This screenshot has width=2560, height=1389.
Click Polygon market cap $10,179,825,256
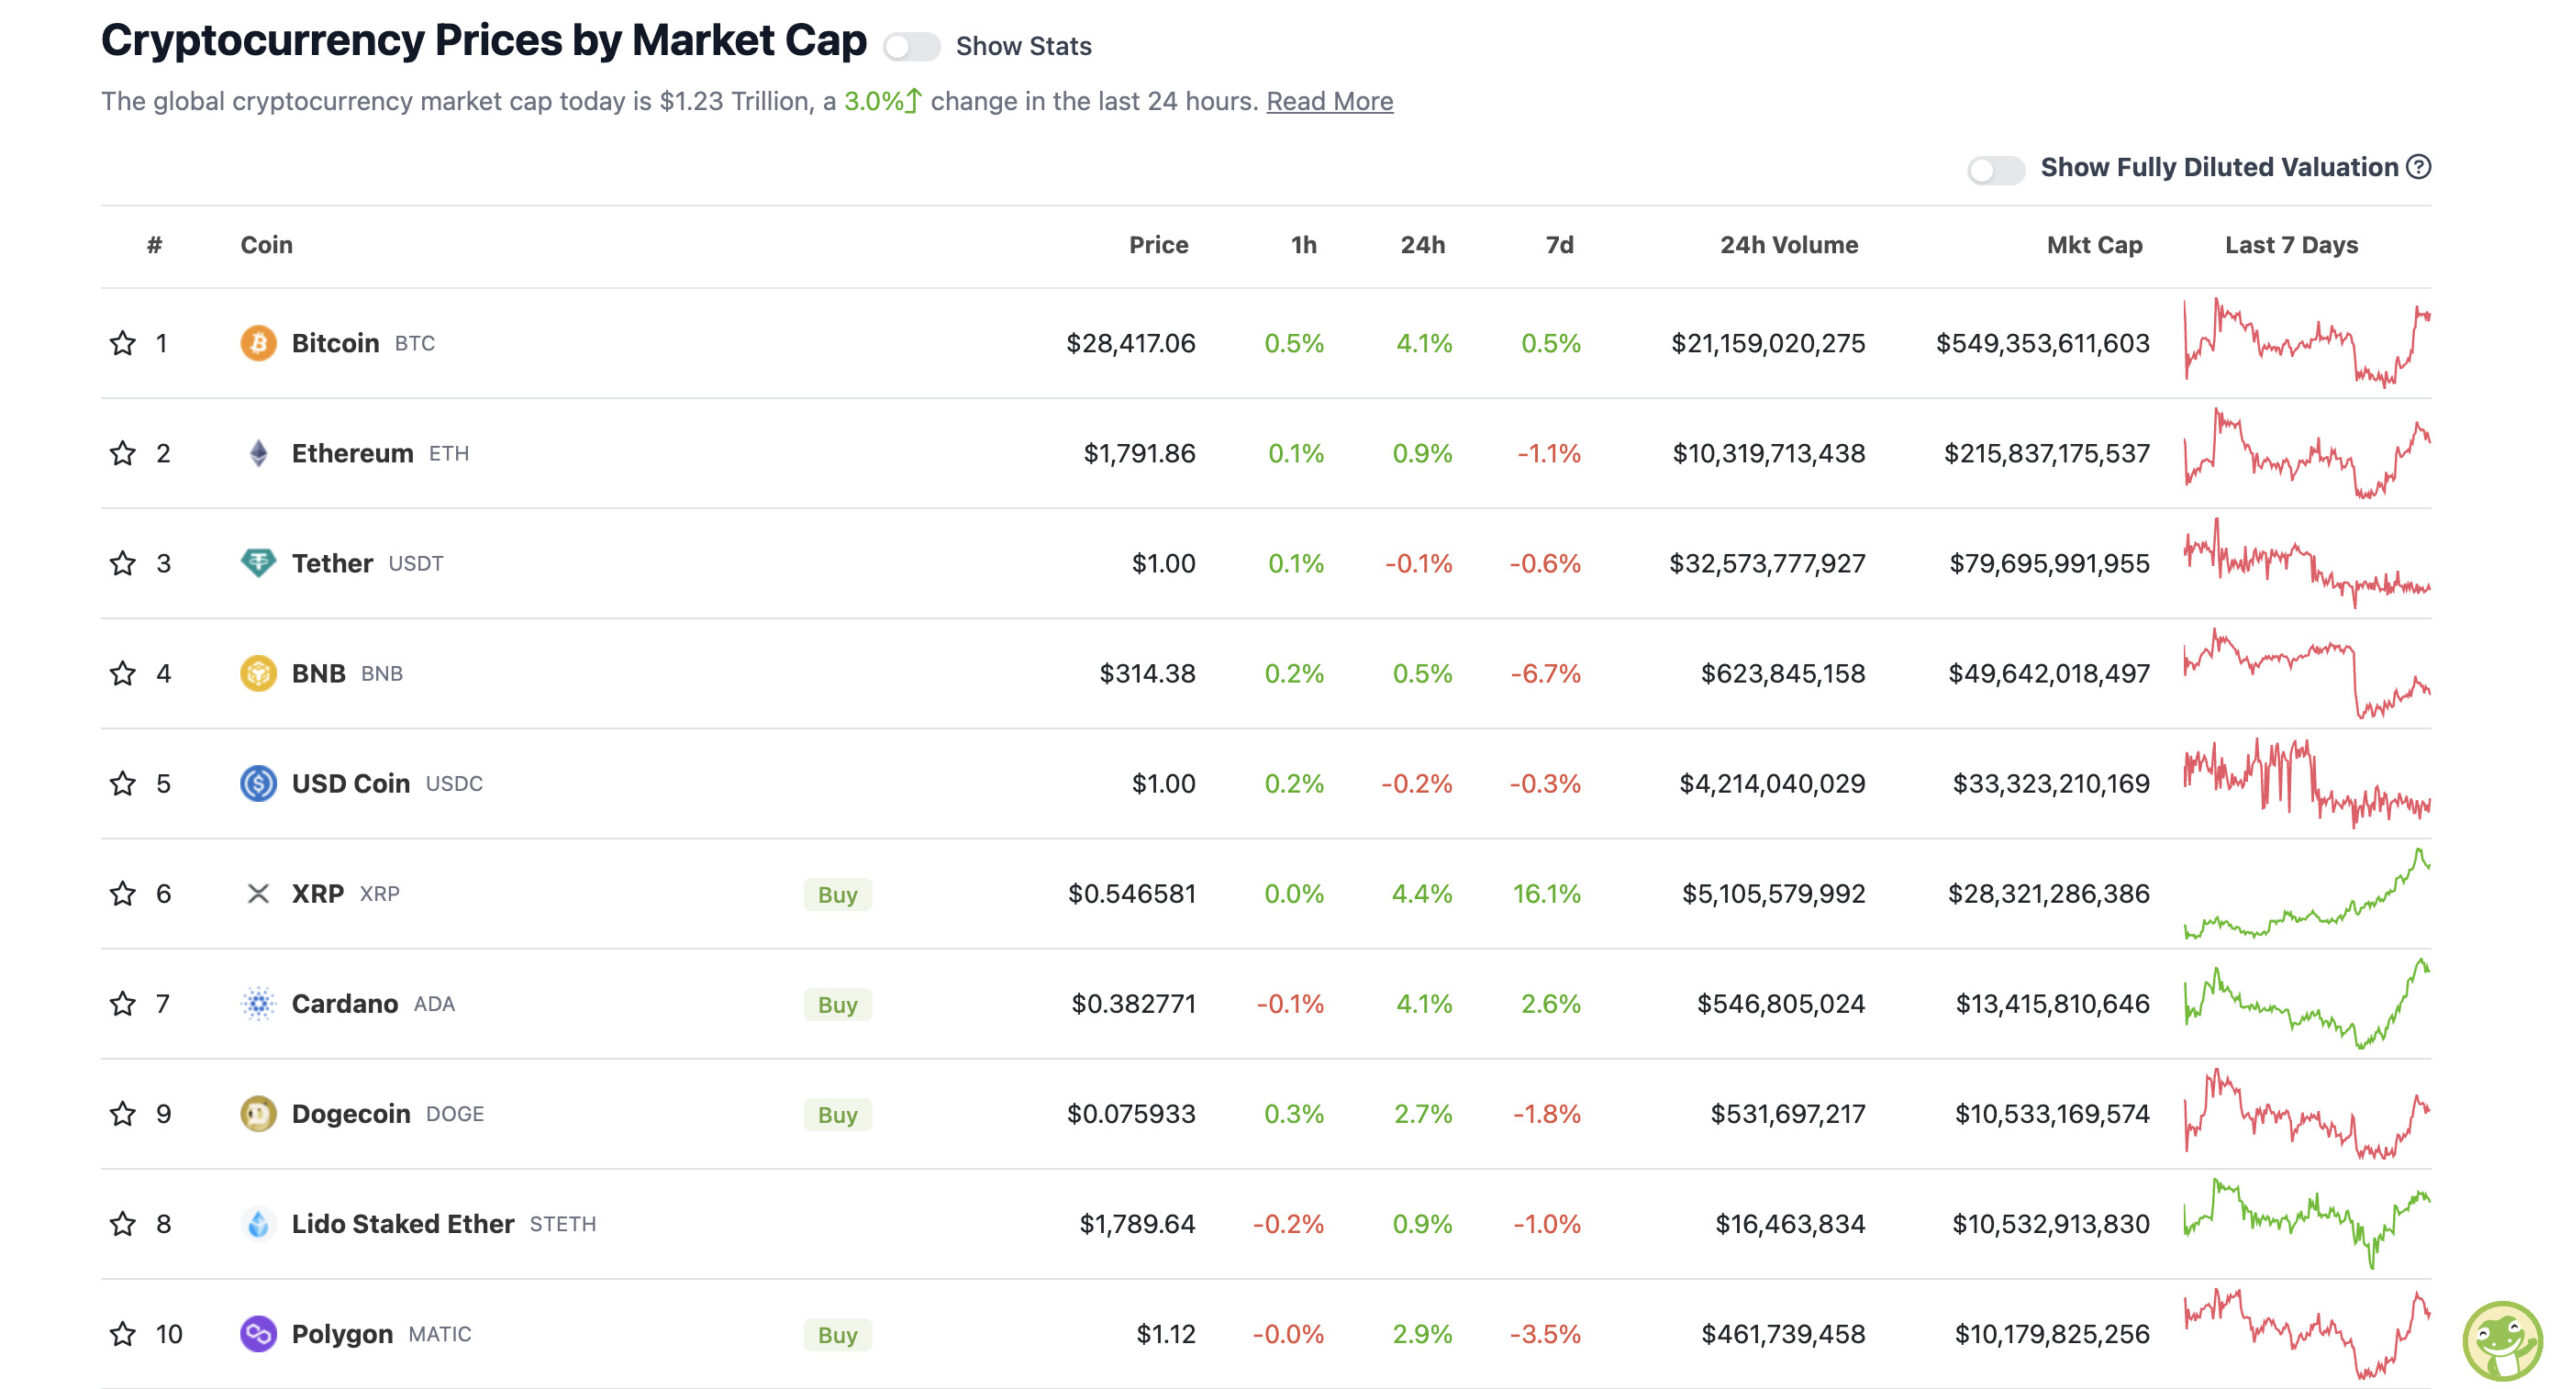[2052, 1333]
